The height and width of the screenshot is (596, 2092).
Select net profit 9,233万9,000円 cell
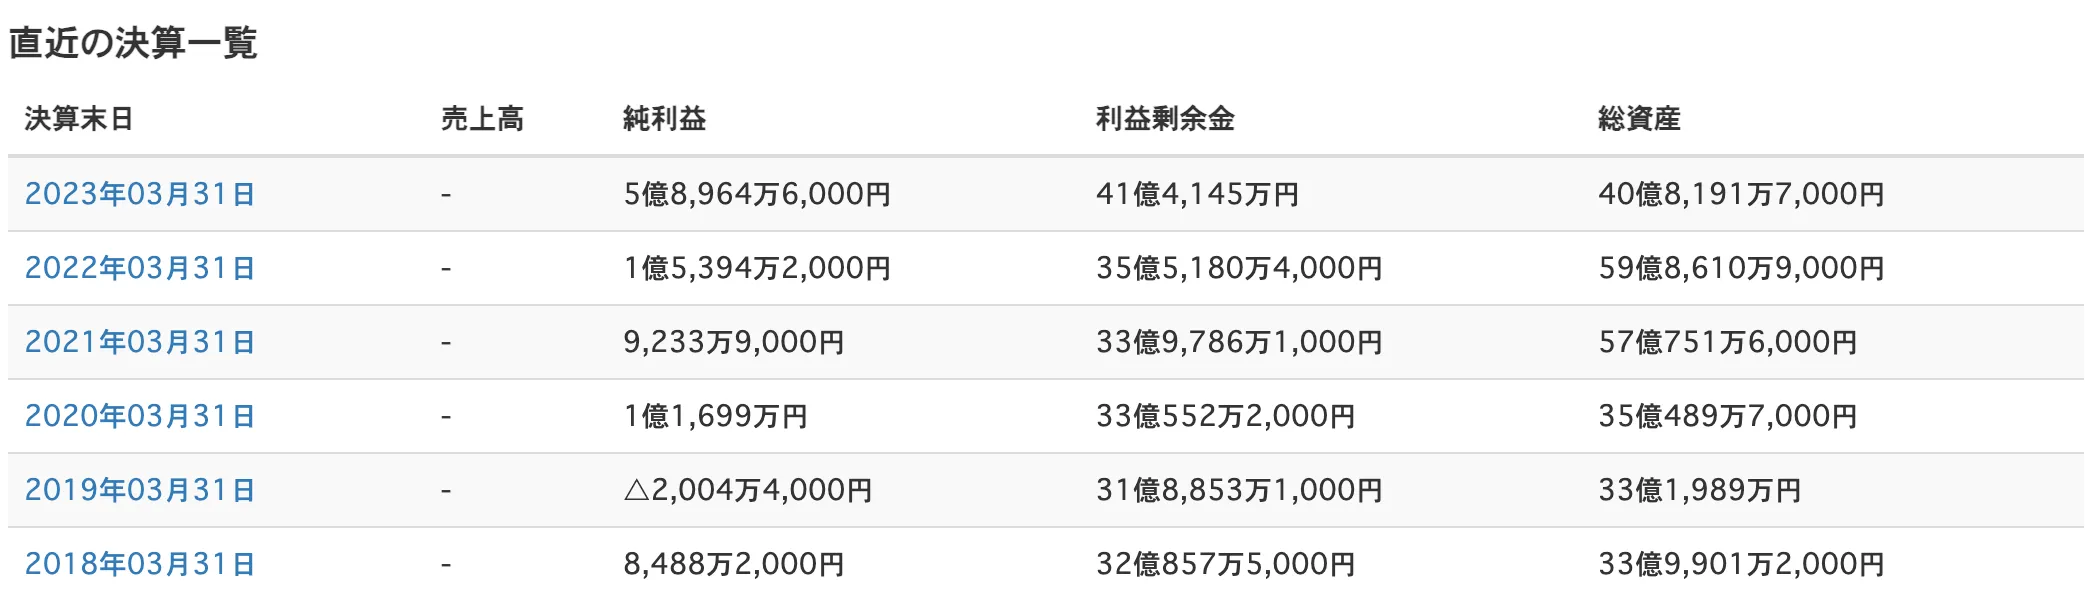pos(734,342)
